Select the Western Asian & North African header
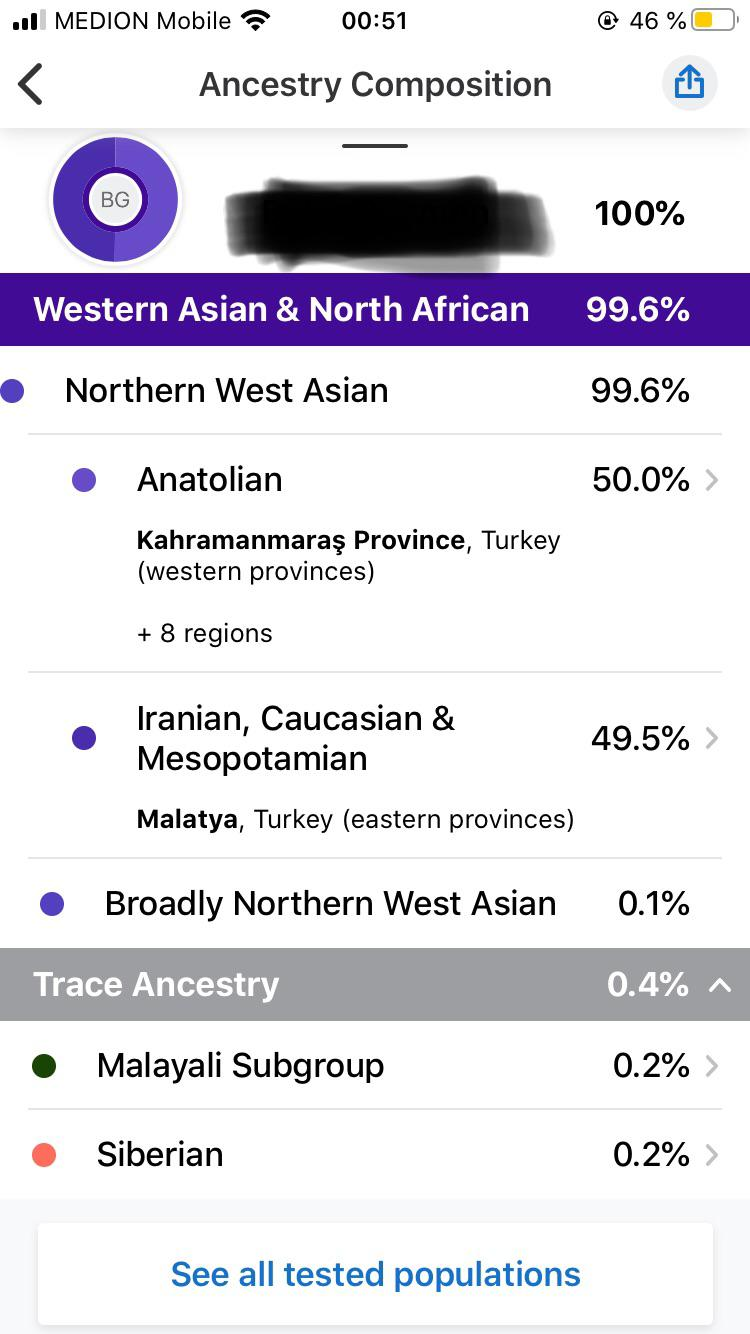 pos(375,309)
